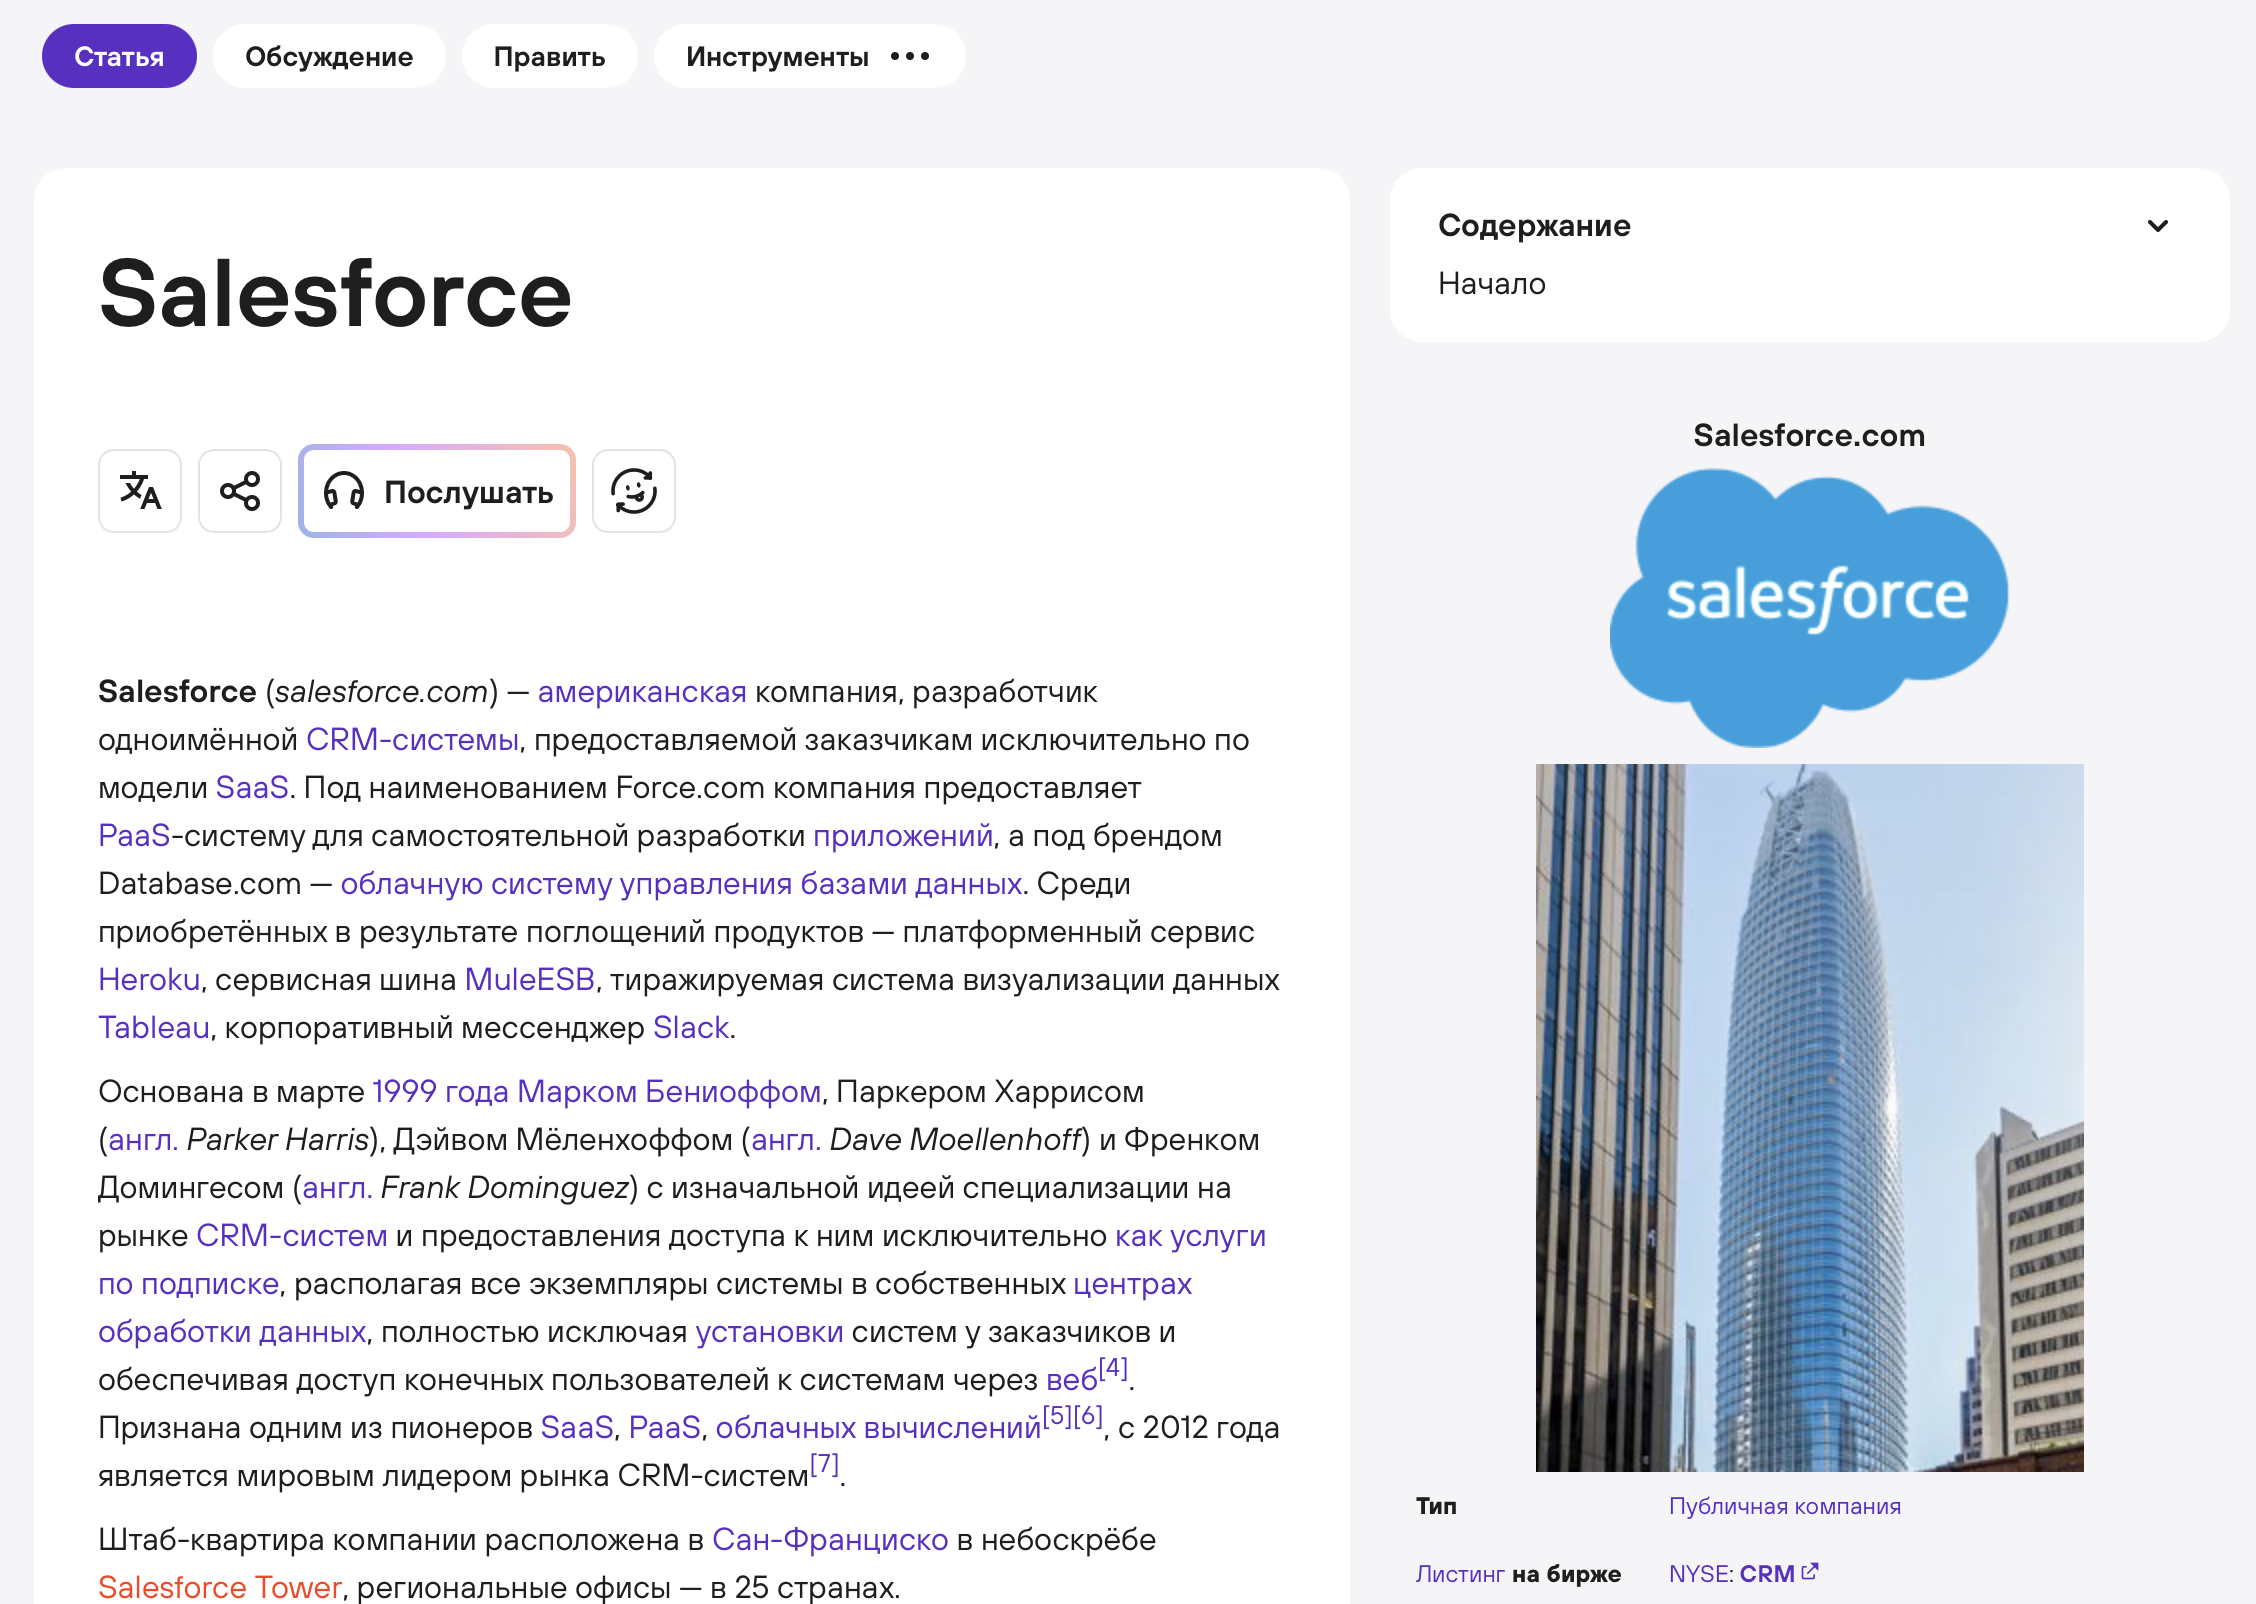The image size is (2256, 1604).
Task: Open the three-dots more options menu
Action: coord(910,56)
